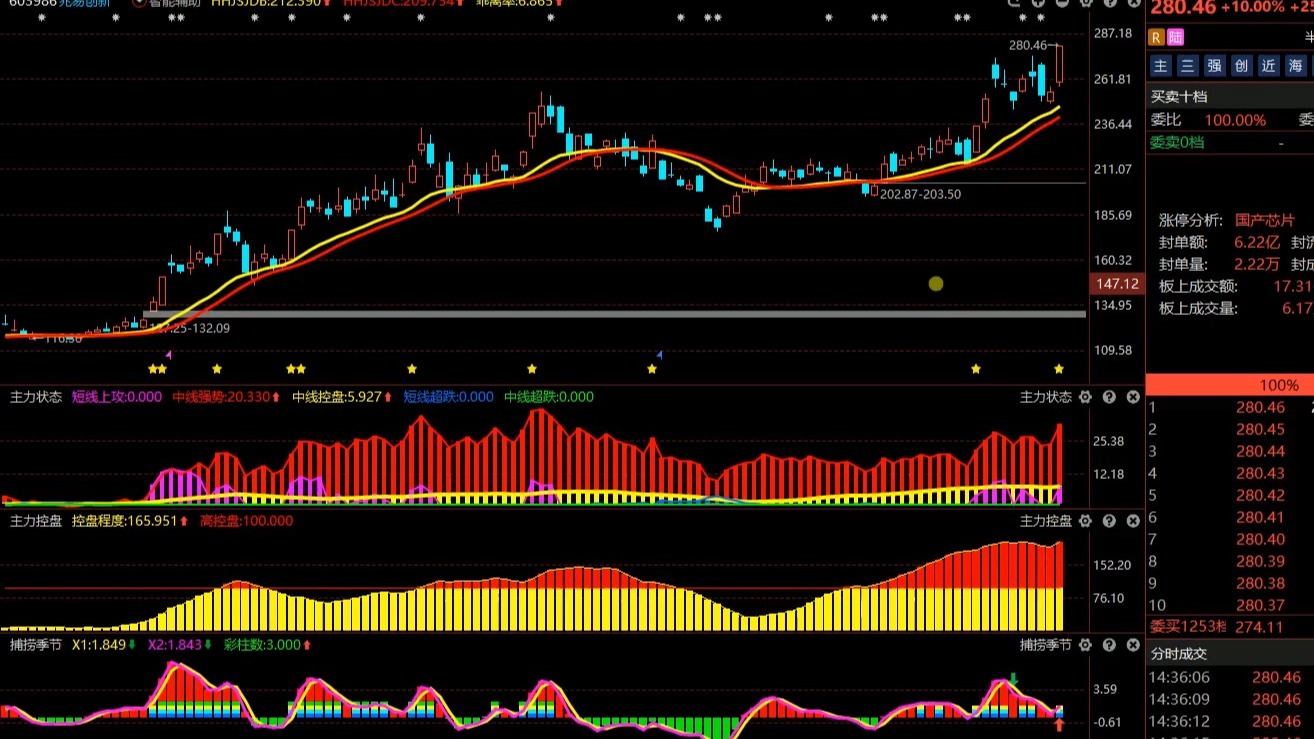This screenshot has height=739, width=1314.
Task: Expand the 主力状态 indicator name selector
Action: pos(1045,397)
